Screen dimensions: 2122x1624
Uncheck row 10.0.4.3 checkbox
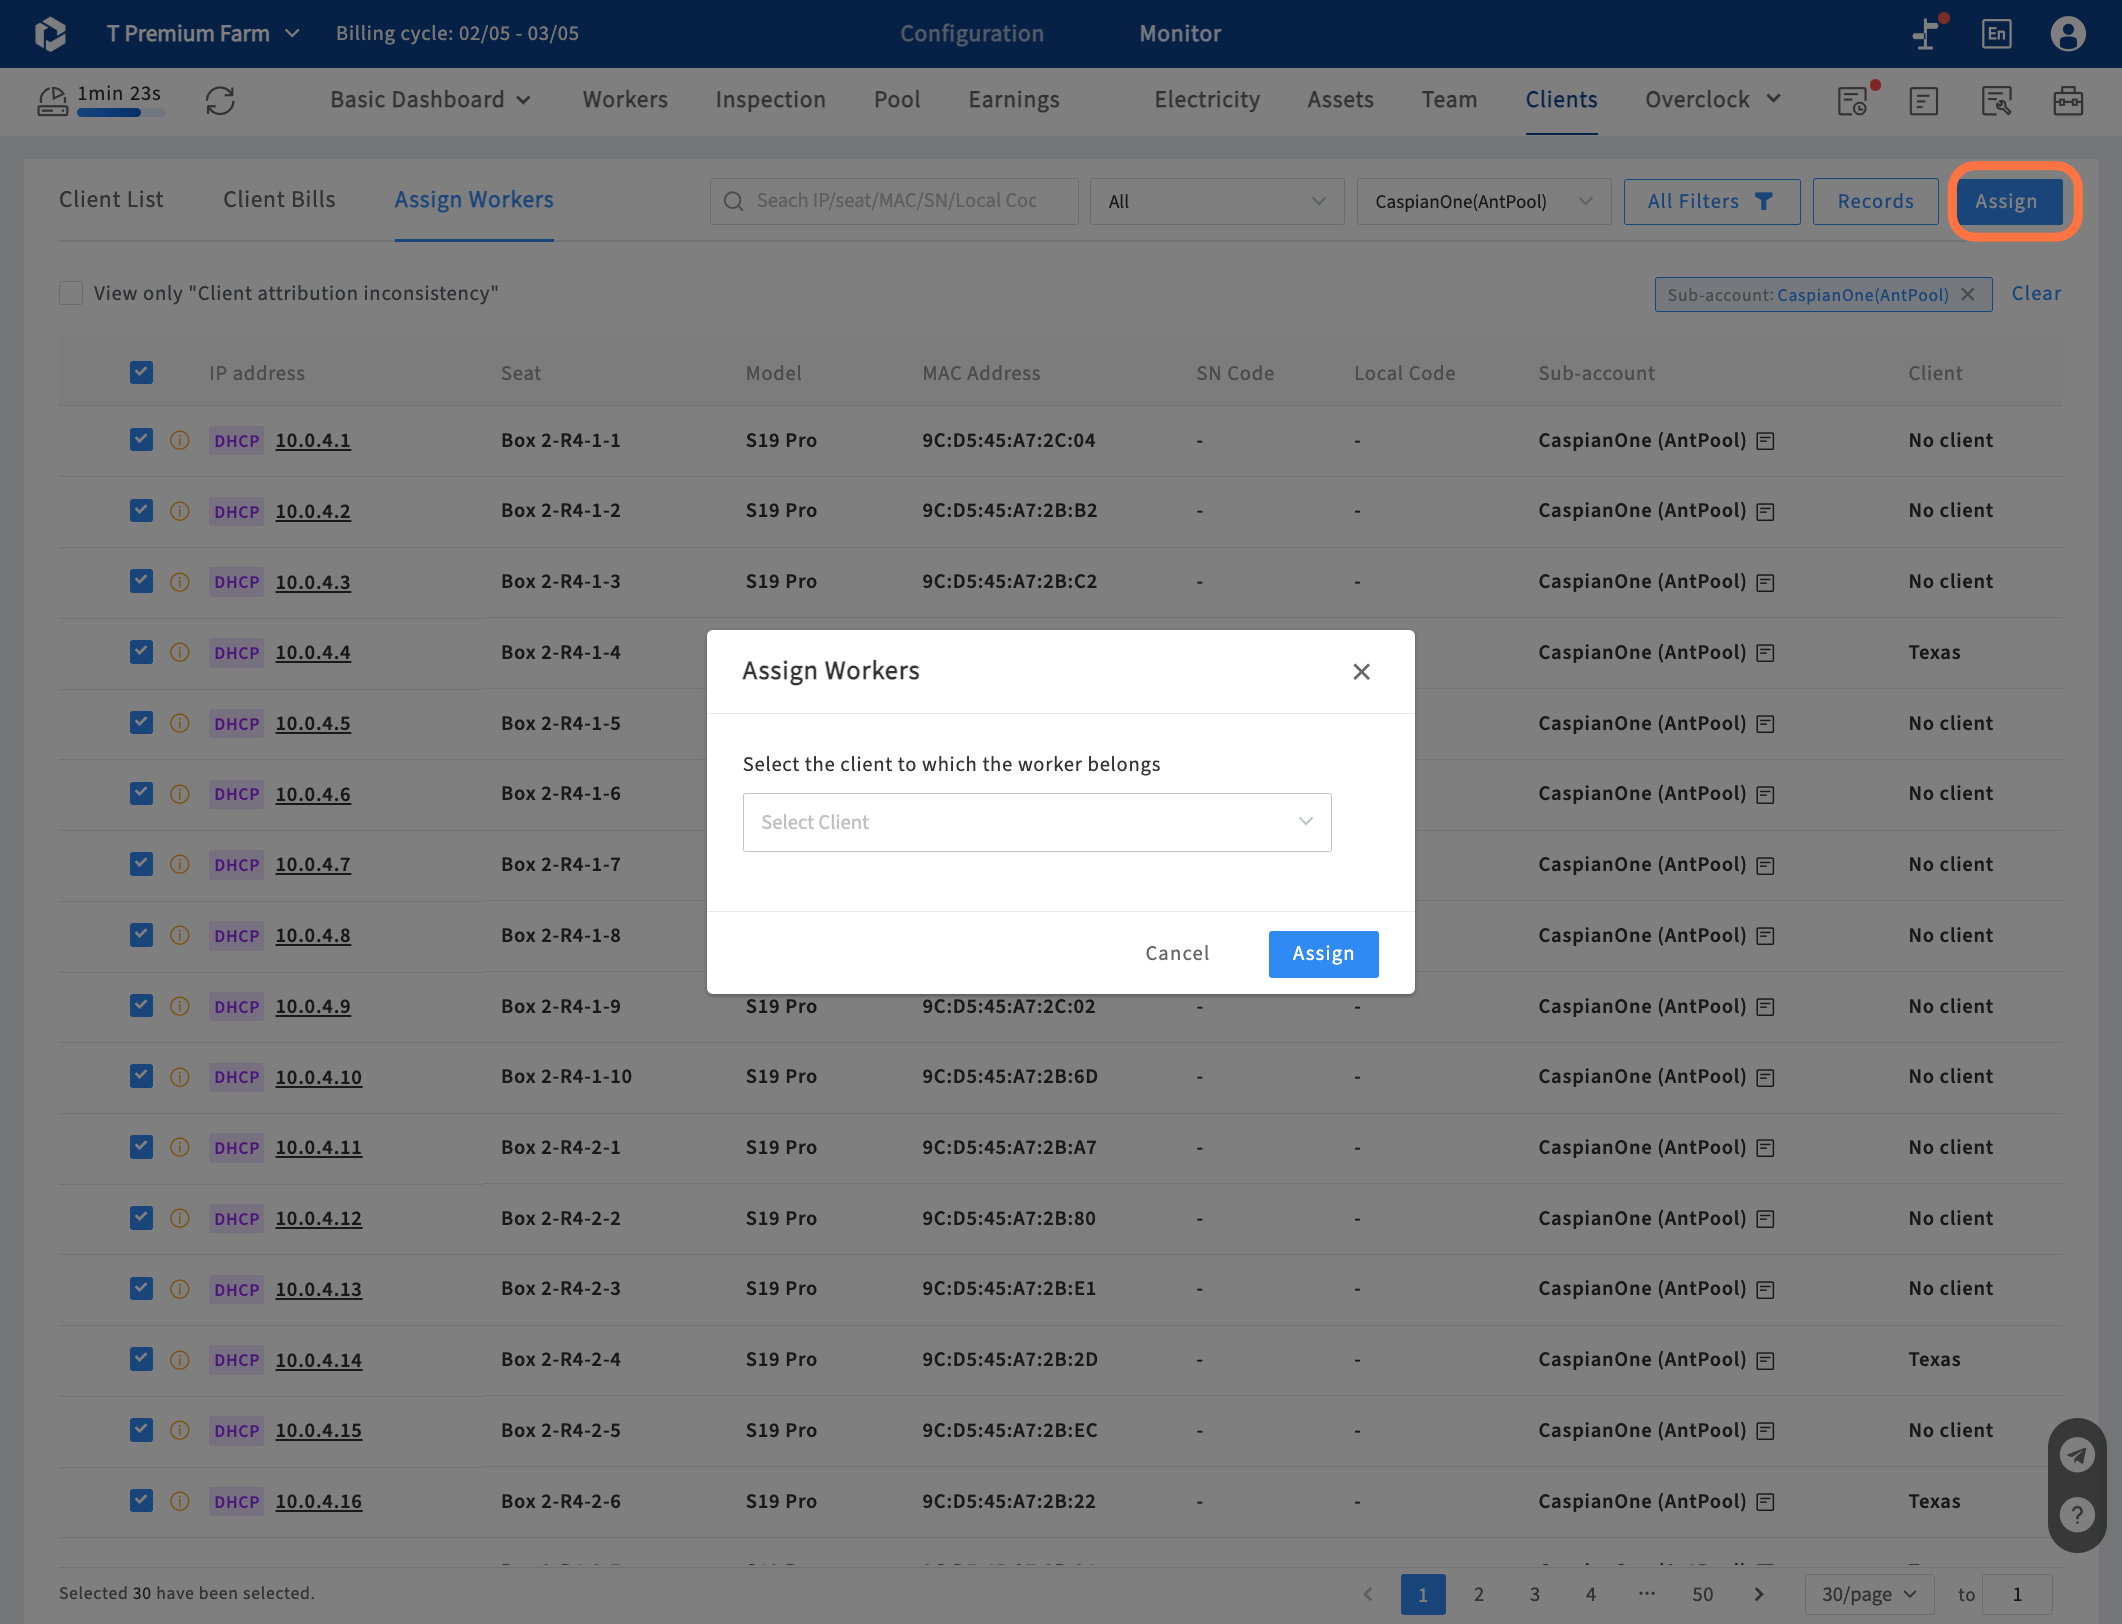[x=141, y=581]
